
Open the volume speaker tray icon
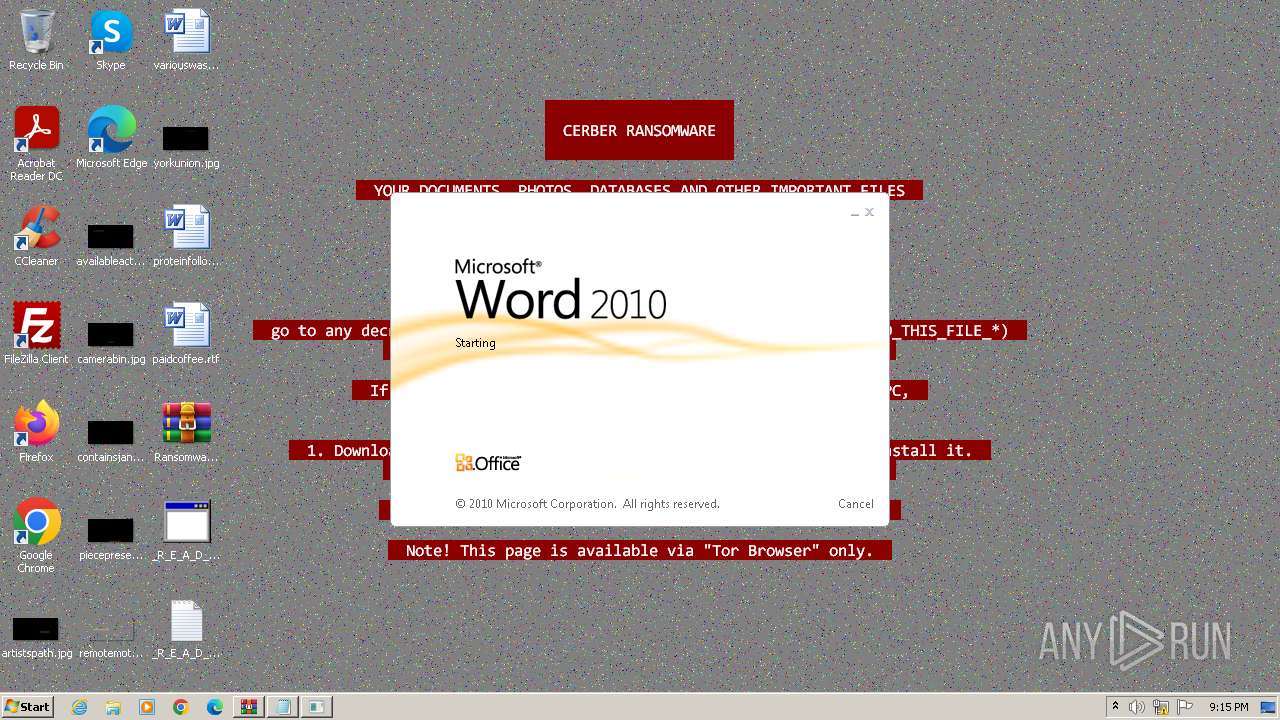1137,707
